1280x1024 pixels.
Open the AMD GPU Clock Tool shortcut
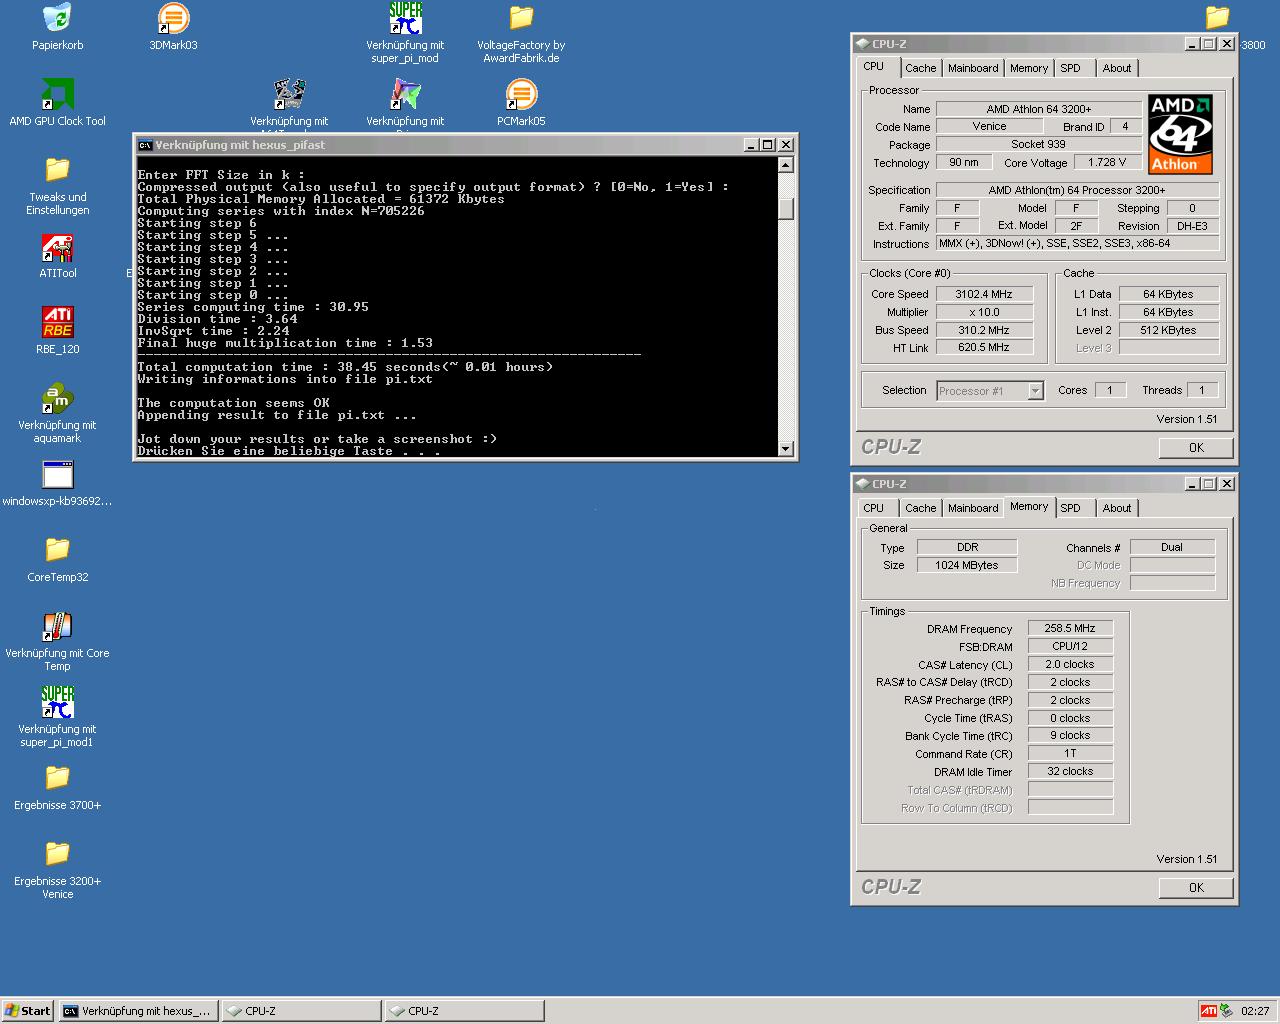tap(57, 94)
